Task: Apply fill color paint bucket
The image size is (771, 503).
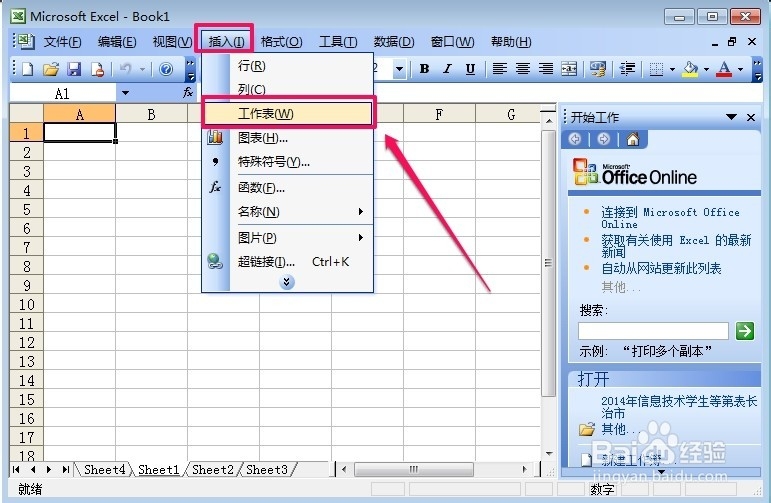Action: pyautogui.click(x=690, y=69)
